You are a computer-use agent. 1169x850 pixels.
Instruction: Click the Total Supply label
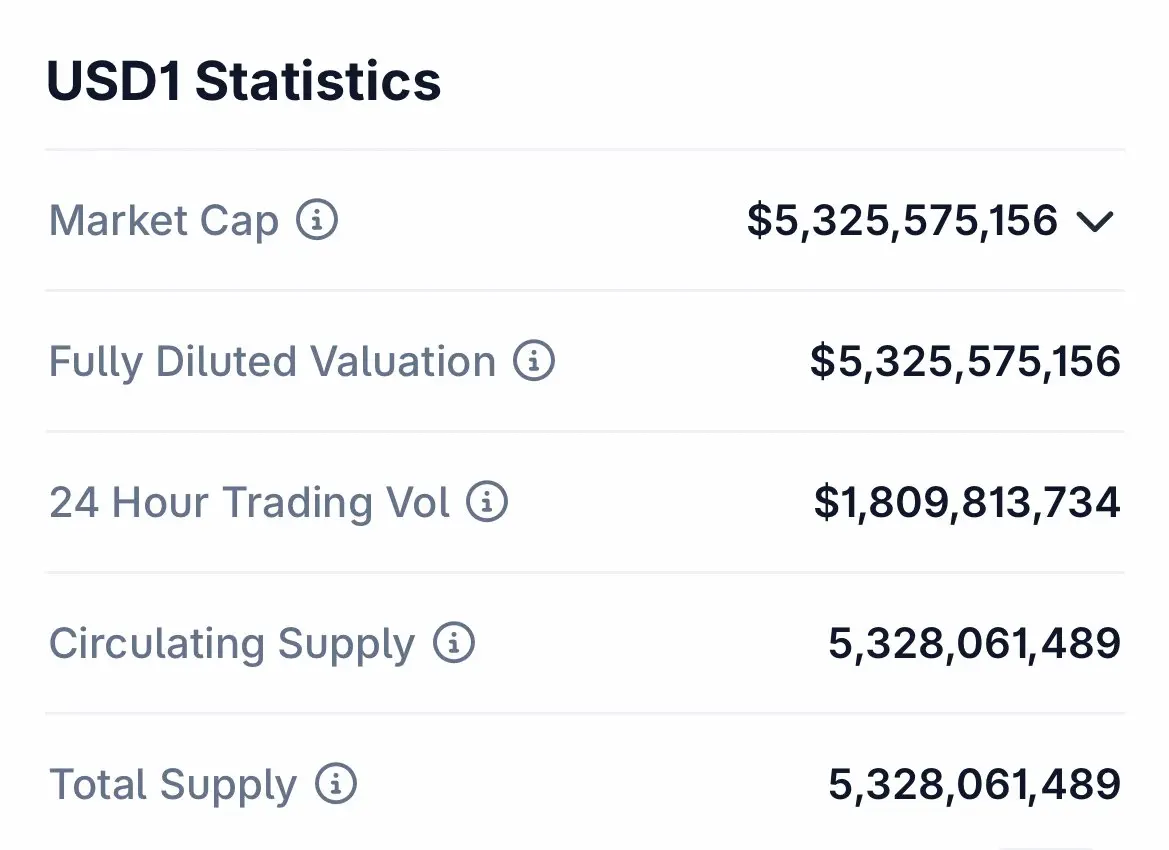tap(173, 785)
